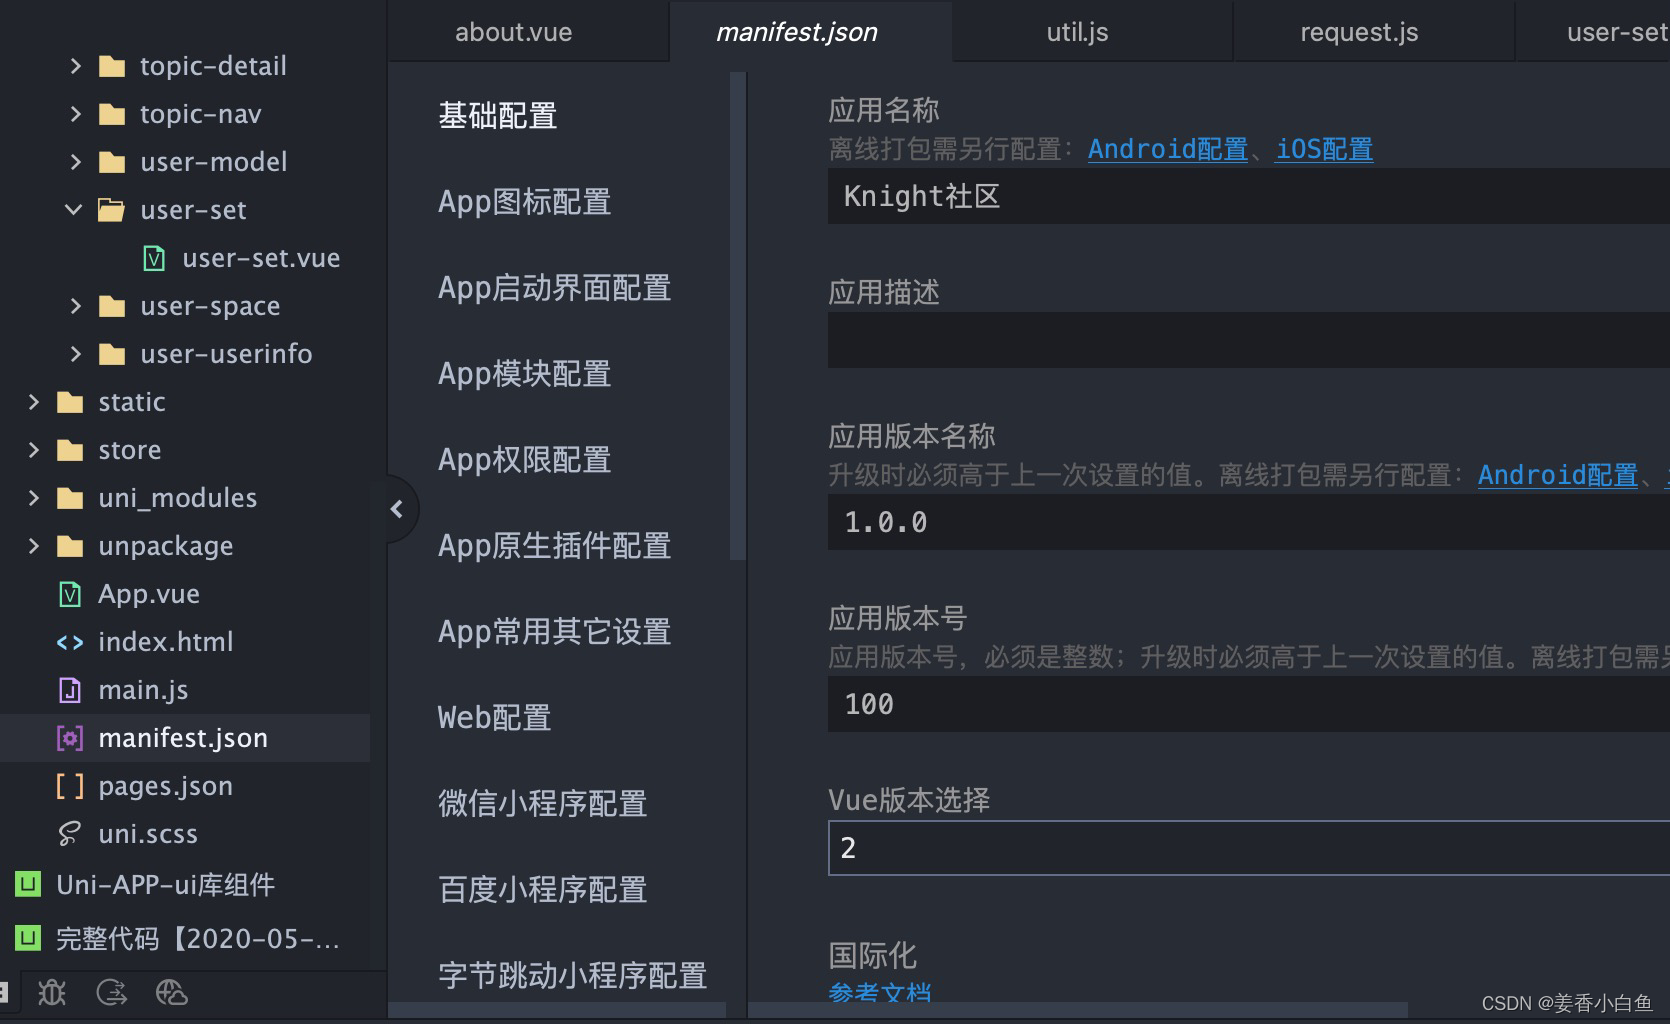Click the Uni-APP-ui库组件 project icon
Image resolution: width=1670 pixels, height=1024 pixels.
point(28,884)
